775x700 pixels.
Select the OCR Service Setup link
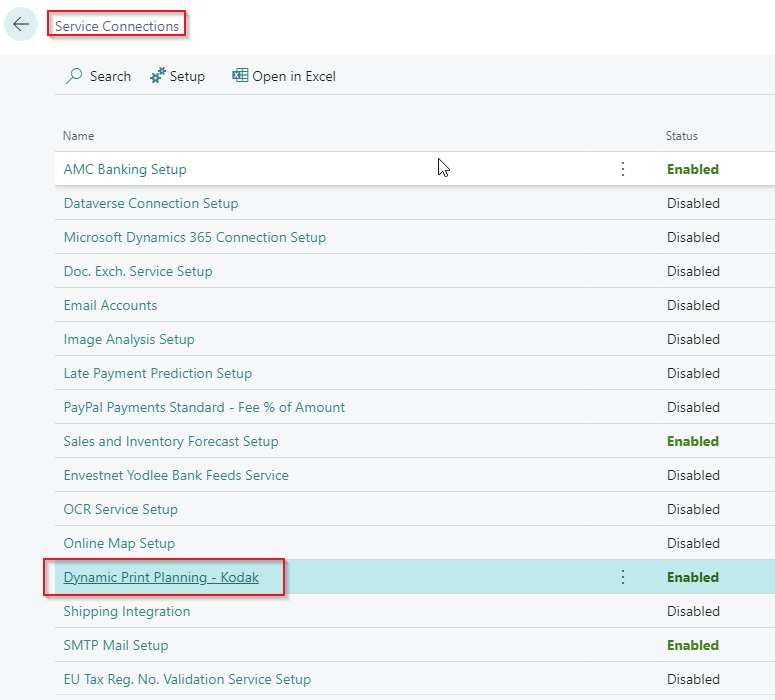[120, 509]
